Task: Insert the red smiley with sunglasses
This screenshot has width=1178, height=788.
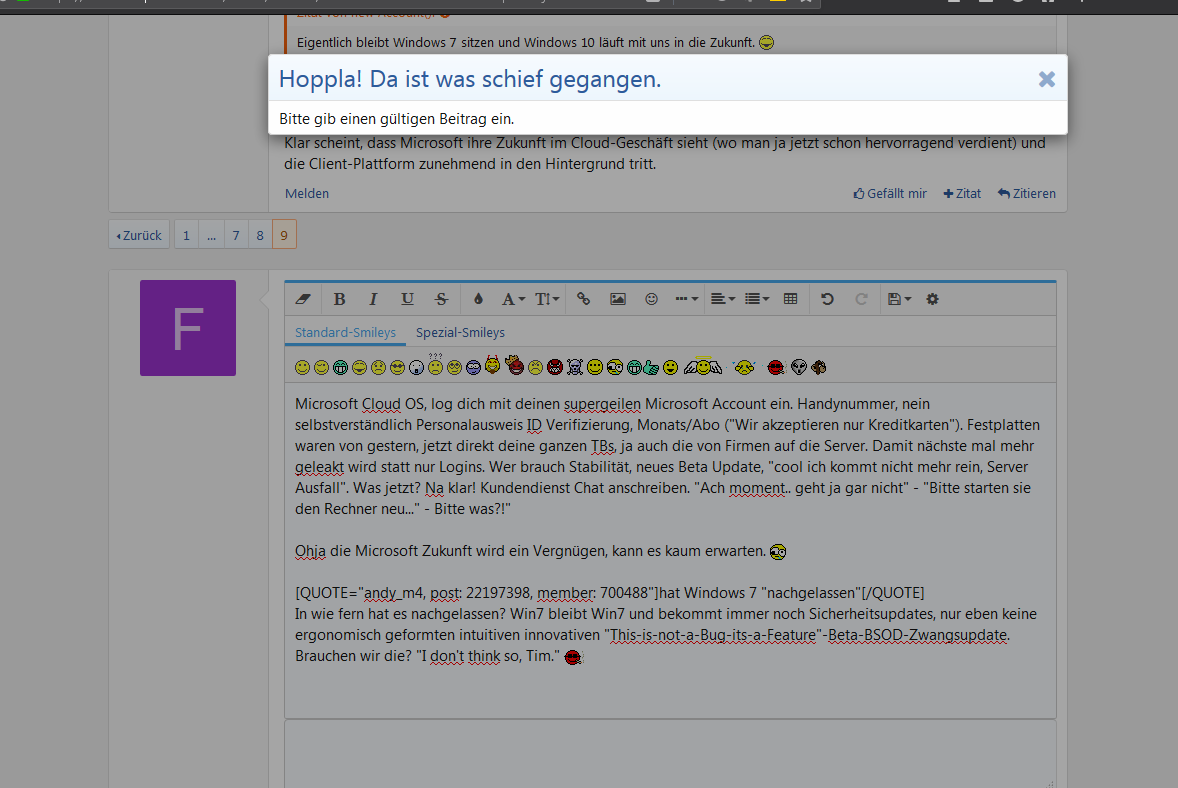Action: [x=776, y=367]
